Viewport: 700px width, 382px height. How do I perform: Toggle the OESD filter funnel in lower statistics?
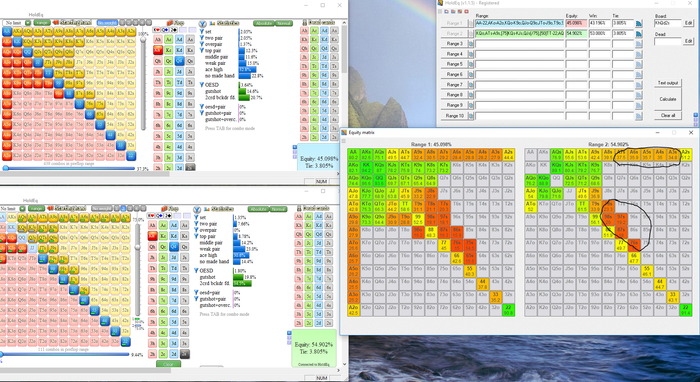(x=196, y=271)
